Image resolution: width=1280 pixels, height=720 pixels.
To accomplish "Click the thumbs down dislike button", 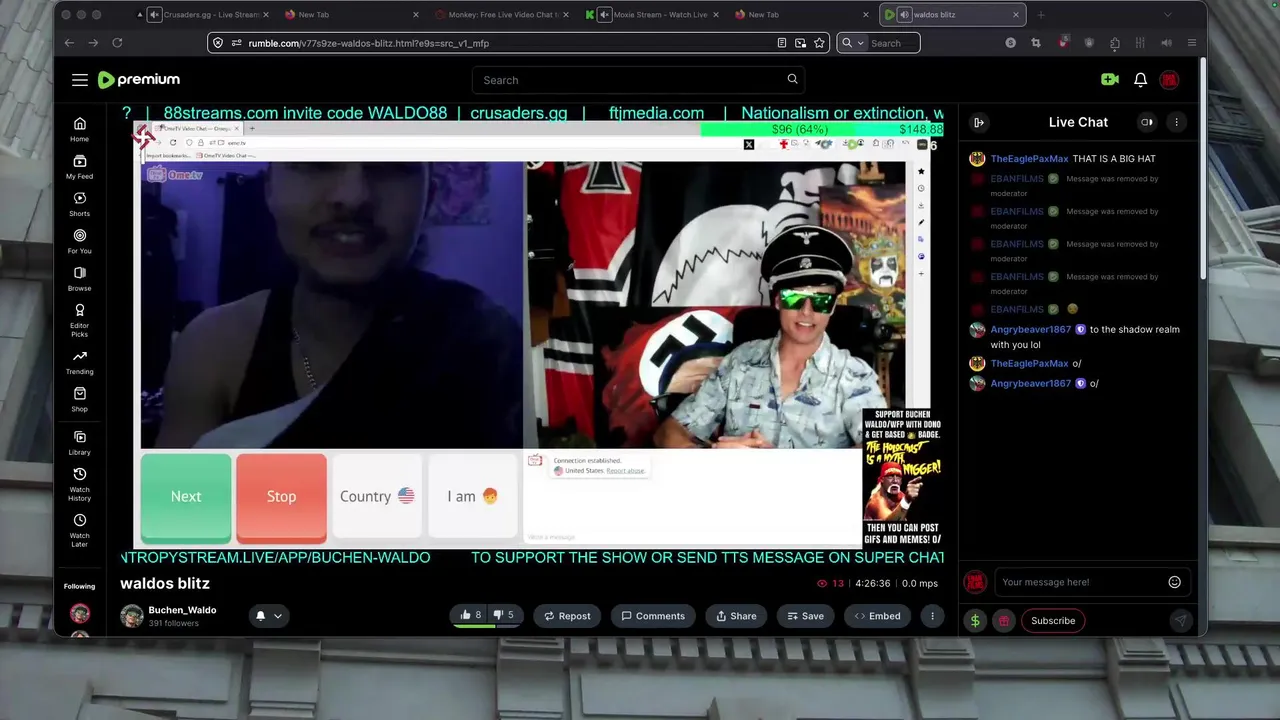I will (x=503, y=616).
